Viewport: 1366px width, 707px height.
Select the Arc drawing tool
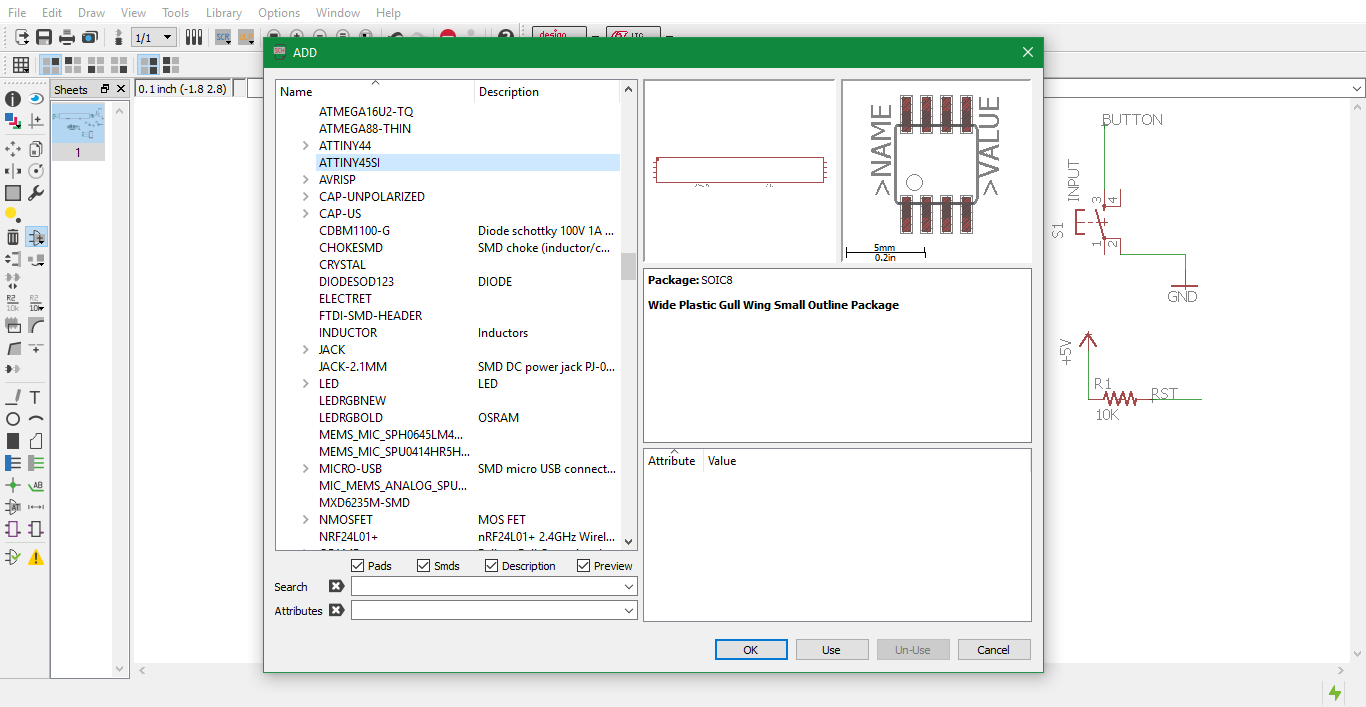36,419
